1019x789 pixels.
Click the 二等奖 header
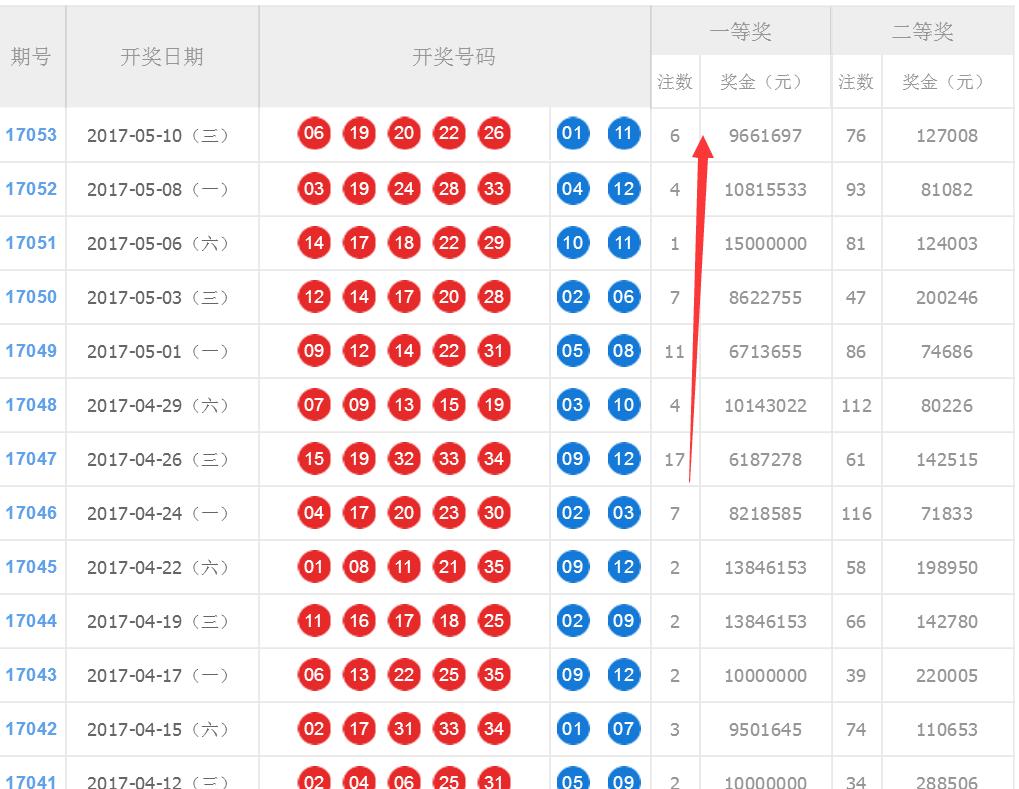(x=922, y=31)
